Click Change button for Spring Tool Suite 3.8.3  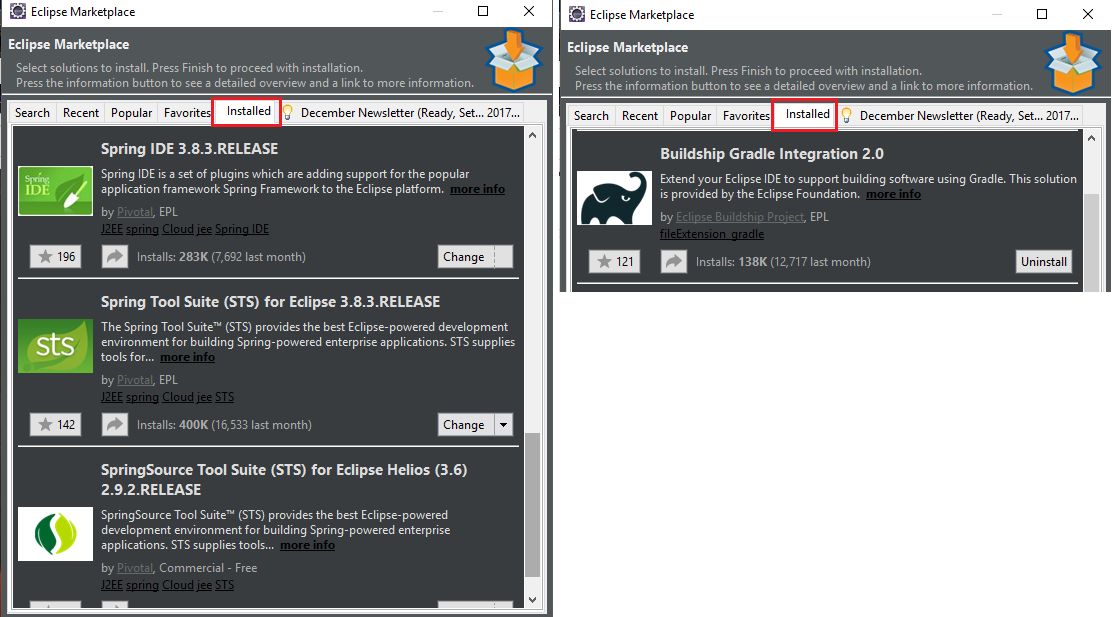[x=465, y=425]
